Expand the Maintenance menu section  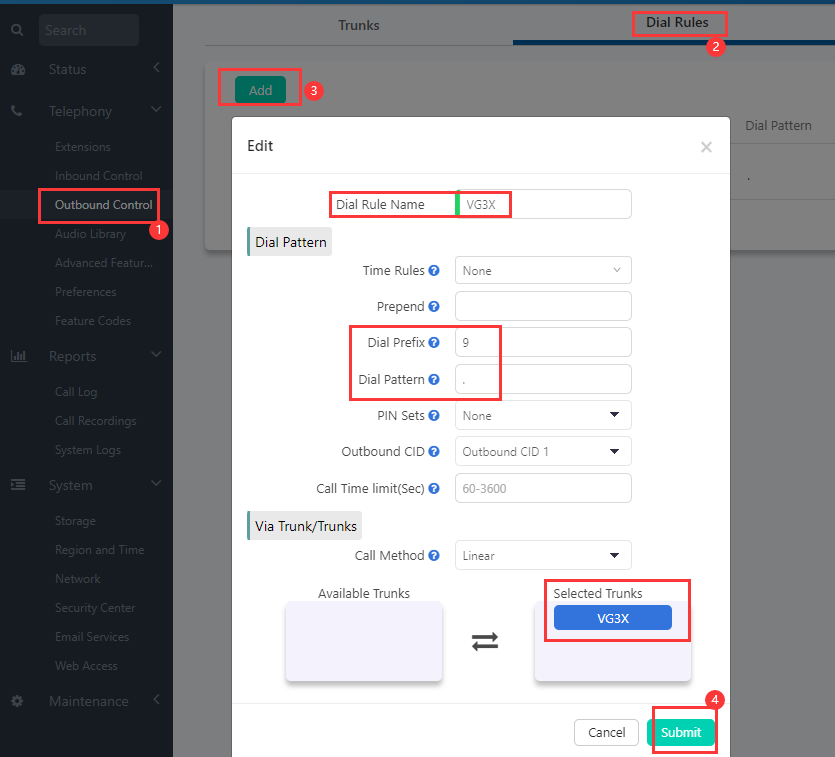pos(157,700)
